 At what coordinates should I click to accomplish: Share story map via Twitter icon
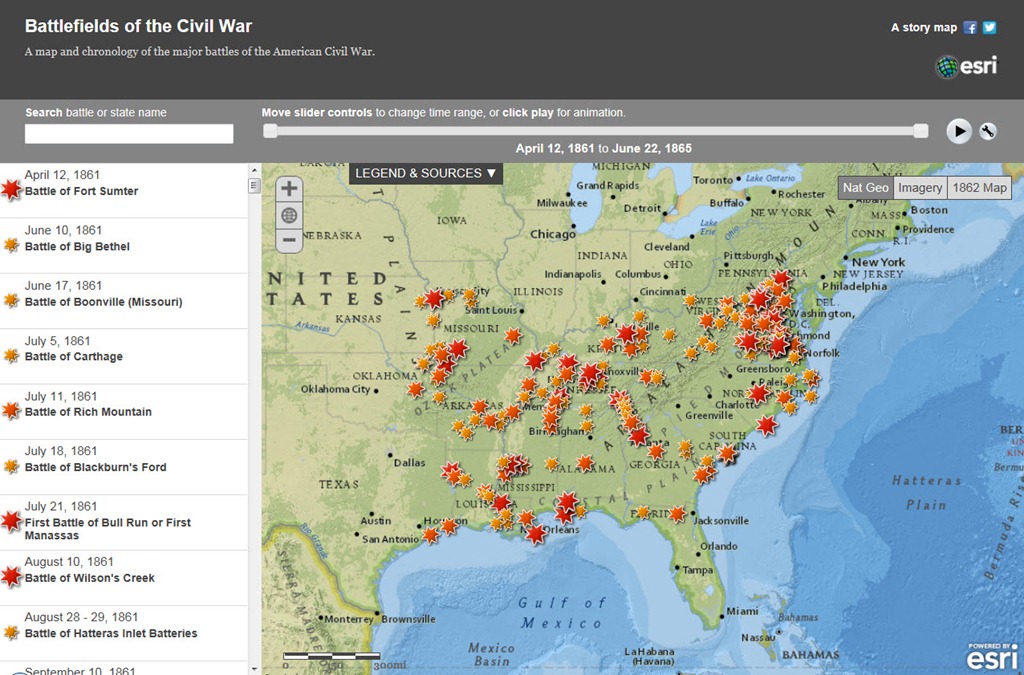click(990, 27)
